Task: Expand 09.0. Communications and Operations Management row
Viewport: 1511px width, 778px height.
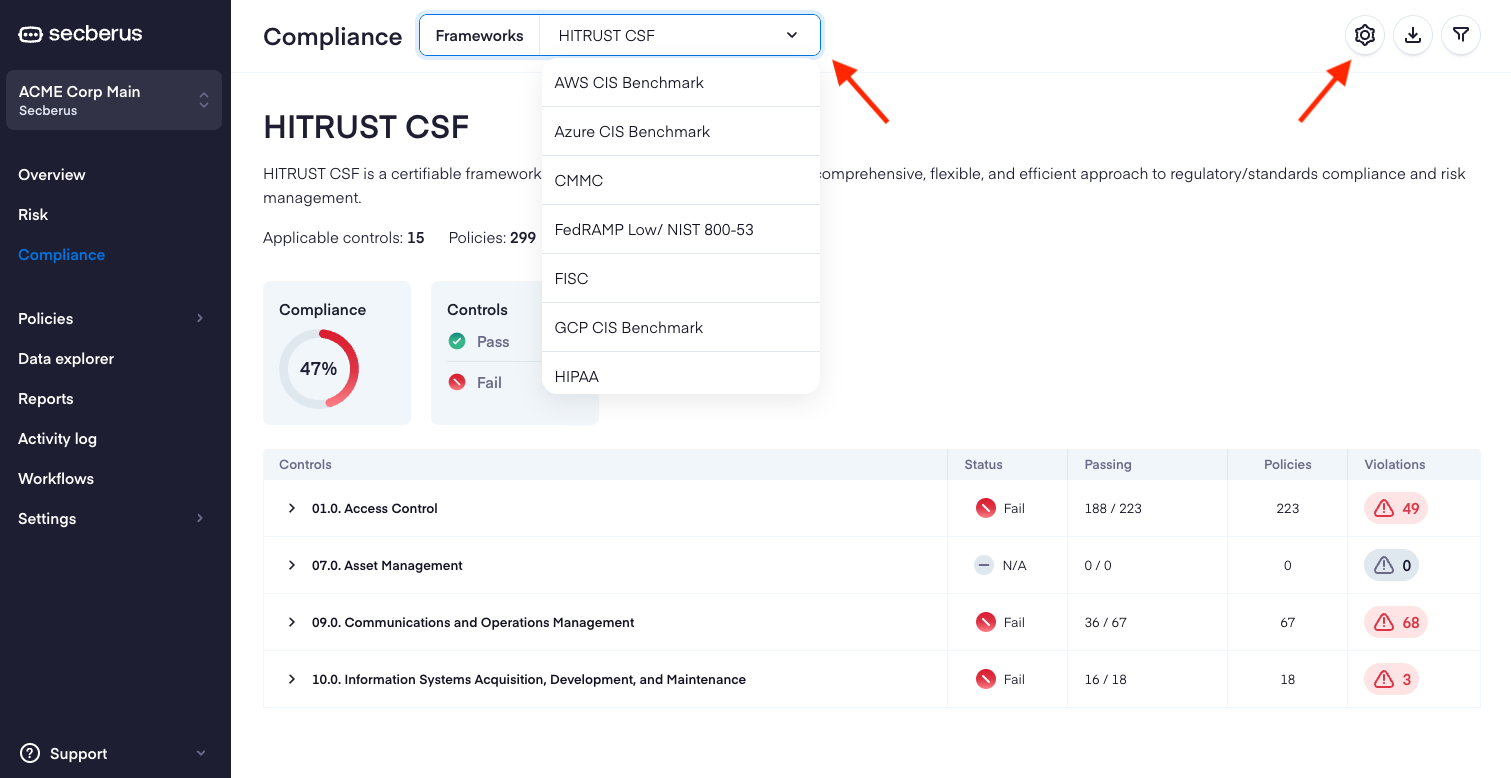Action: (292, 622)
